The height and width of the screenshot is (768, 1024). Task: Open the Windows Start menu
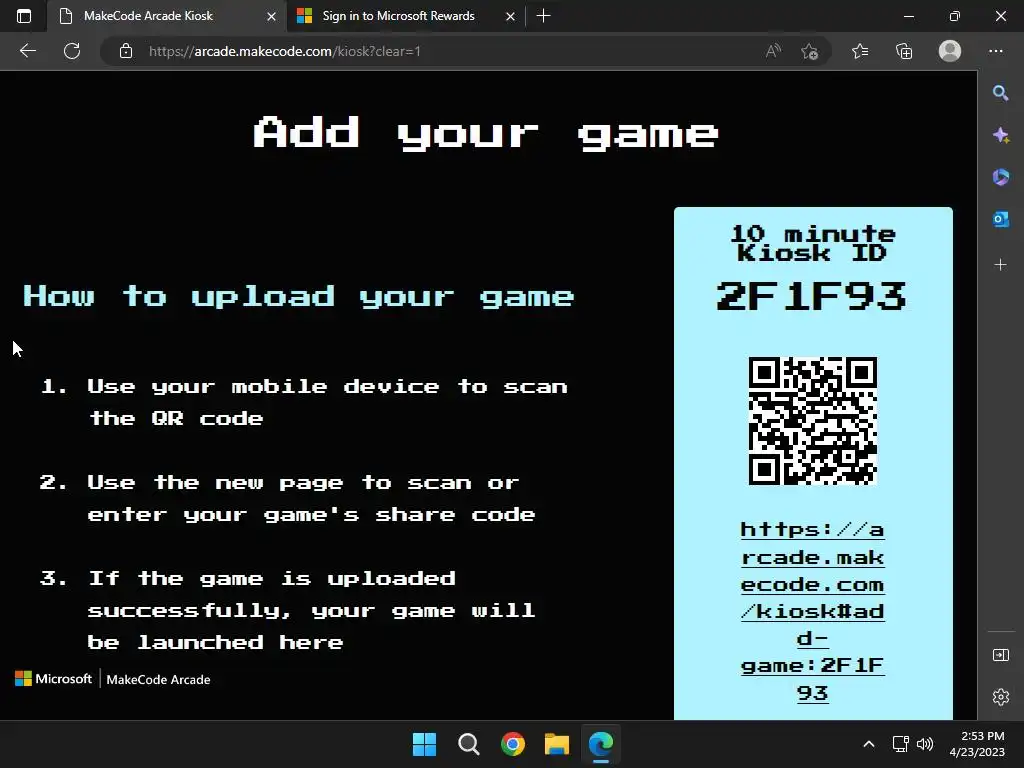click(424, 744)
